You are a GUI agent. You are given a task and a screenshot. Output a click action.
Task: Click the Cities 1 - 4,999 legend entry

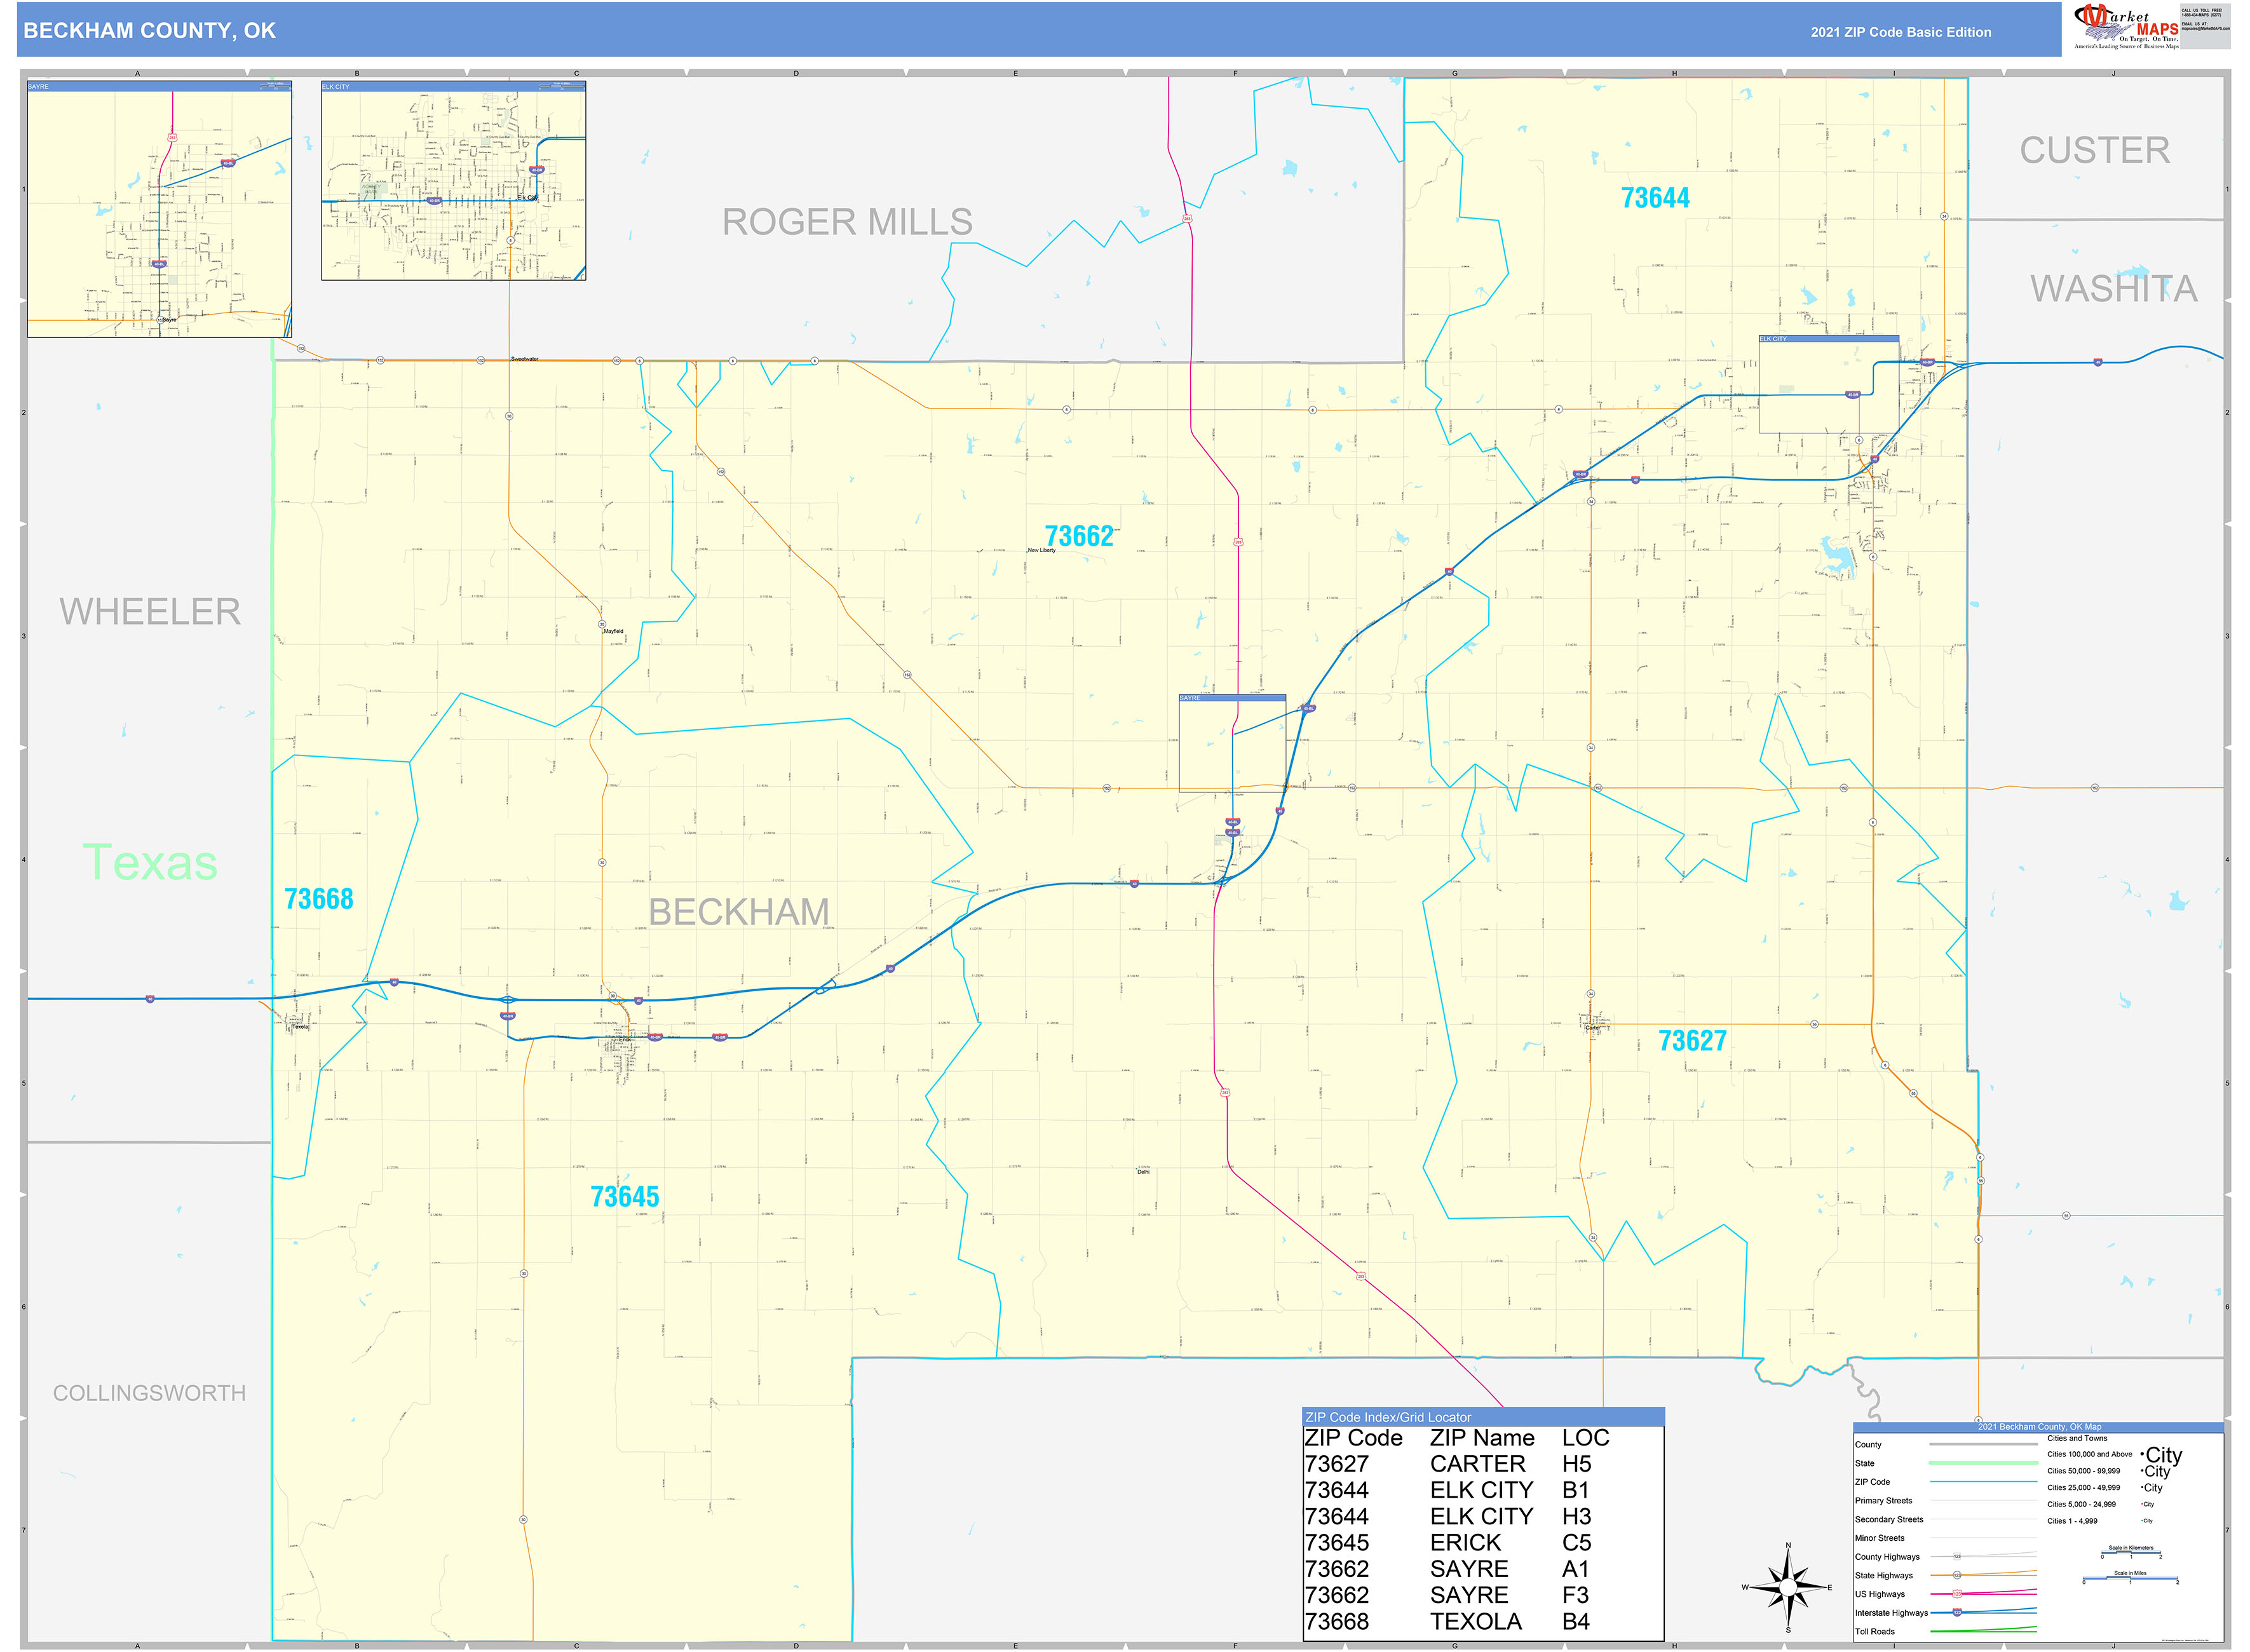click(x=2100, y=1521)
